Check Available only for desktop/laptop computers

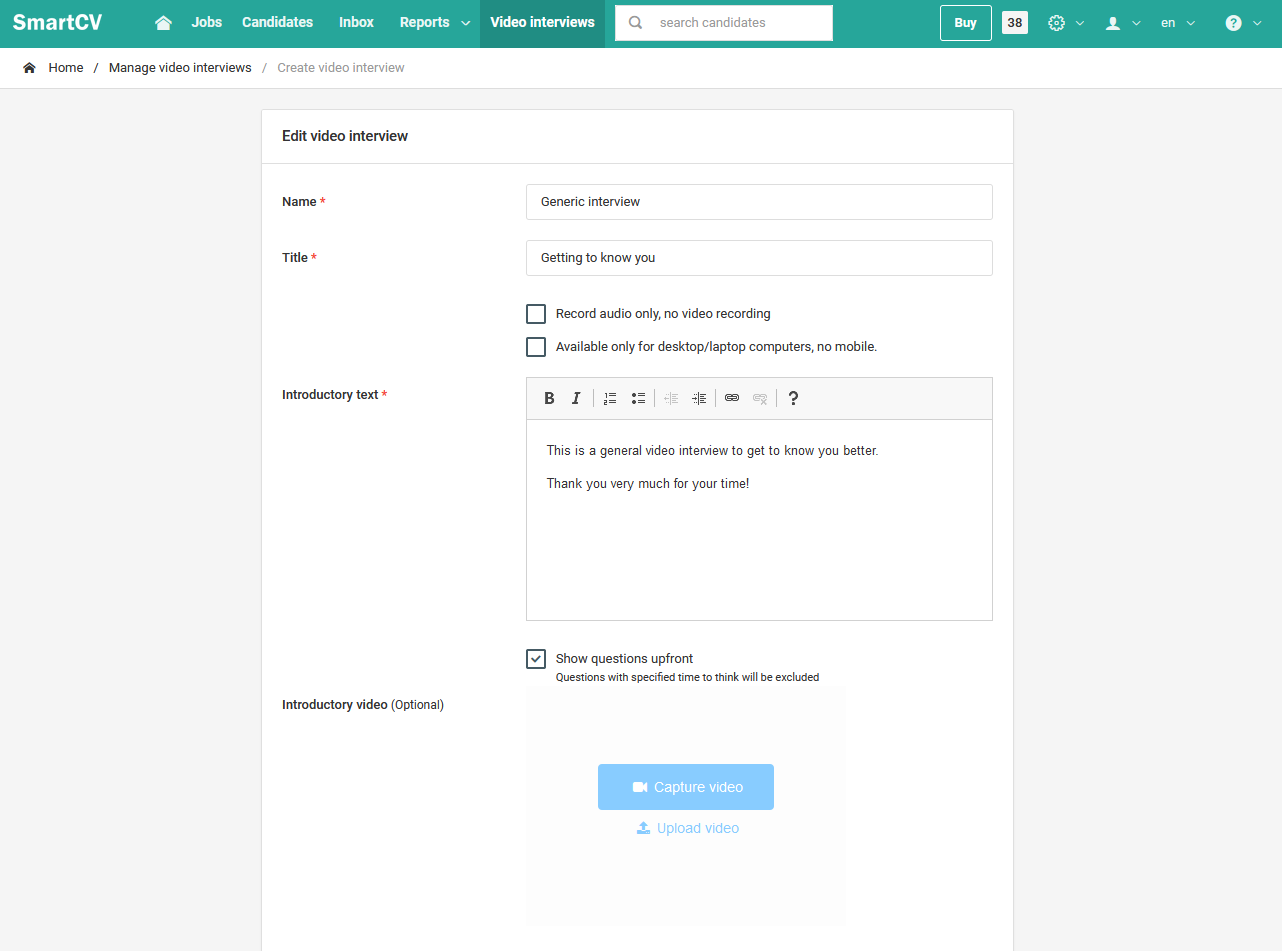click(x=536, y=347)
